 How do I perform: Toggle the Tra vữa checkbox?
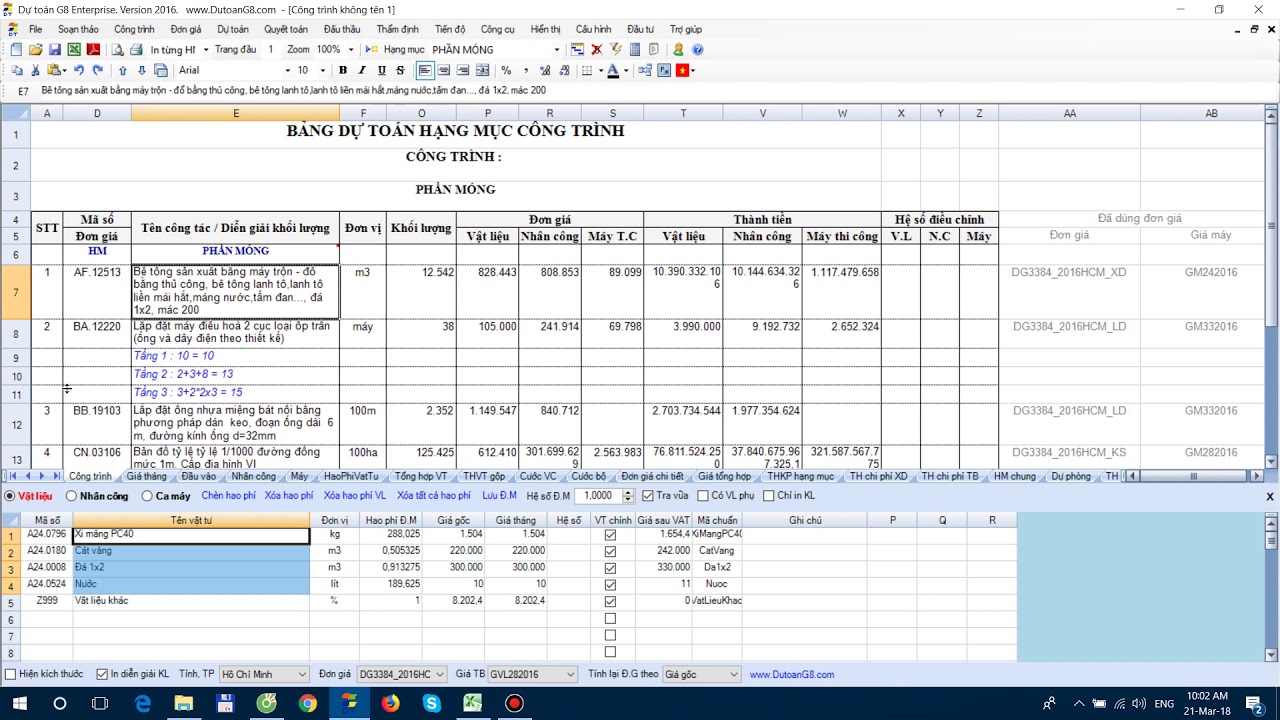648,496
